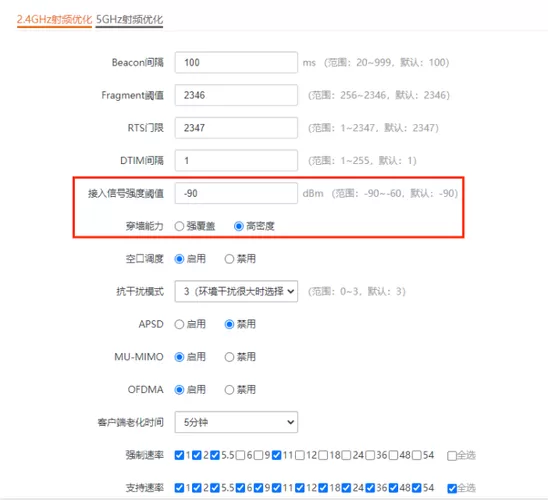Toggle 强制速率 checkbox for 11
Viewport: 548px width, 500px height.
[x=276, y=455]
